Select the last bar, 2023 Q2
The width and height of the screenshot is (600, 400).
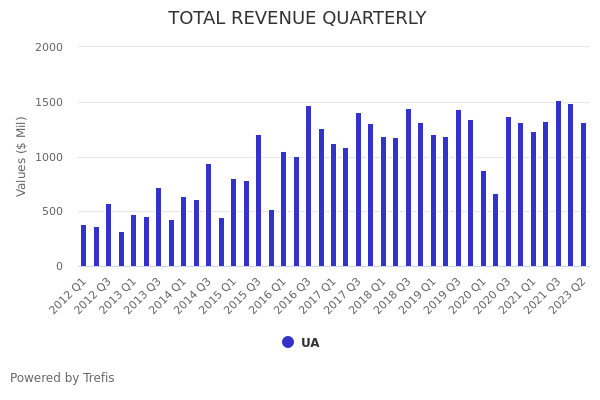click(583, 195)
